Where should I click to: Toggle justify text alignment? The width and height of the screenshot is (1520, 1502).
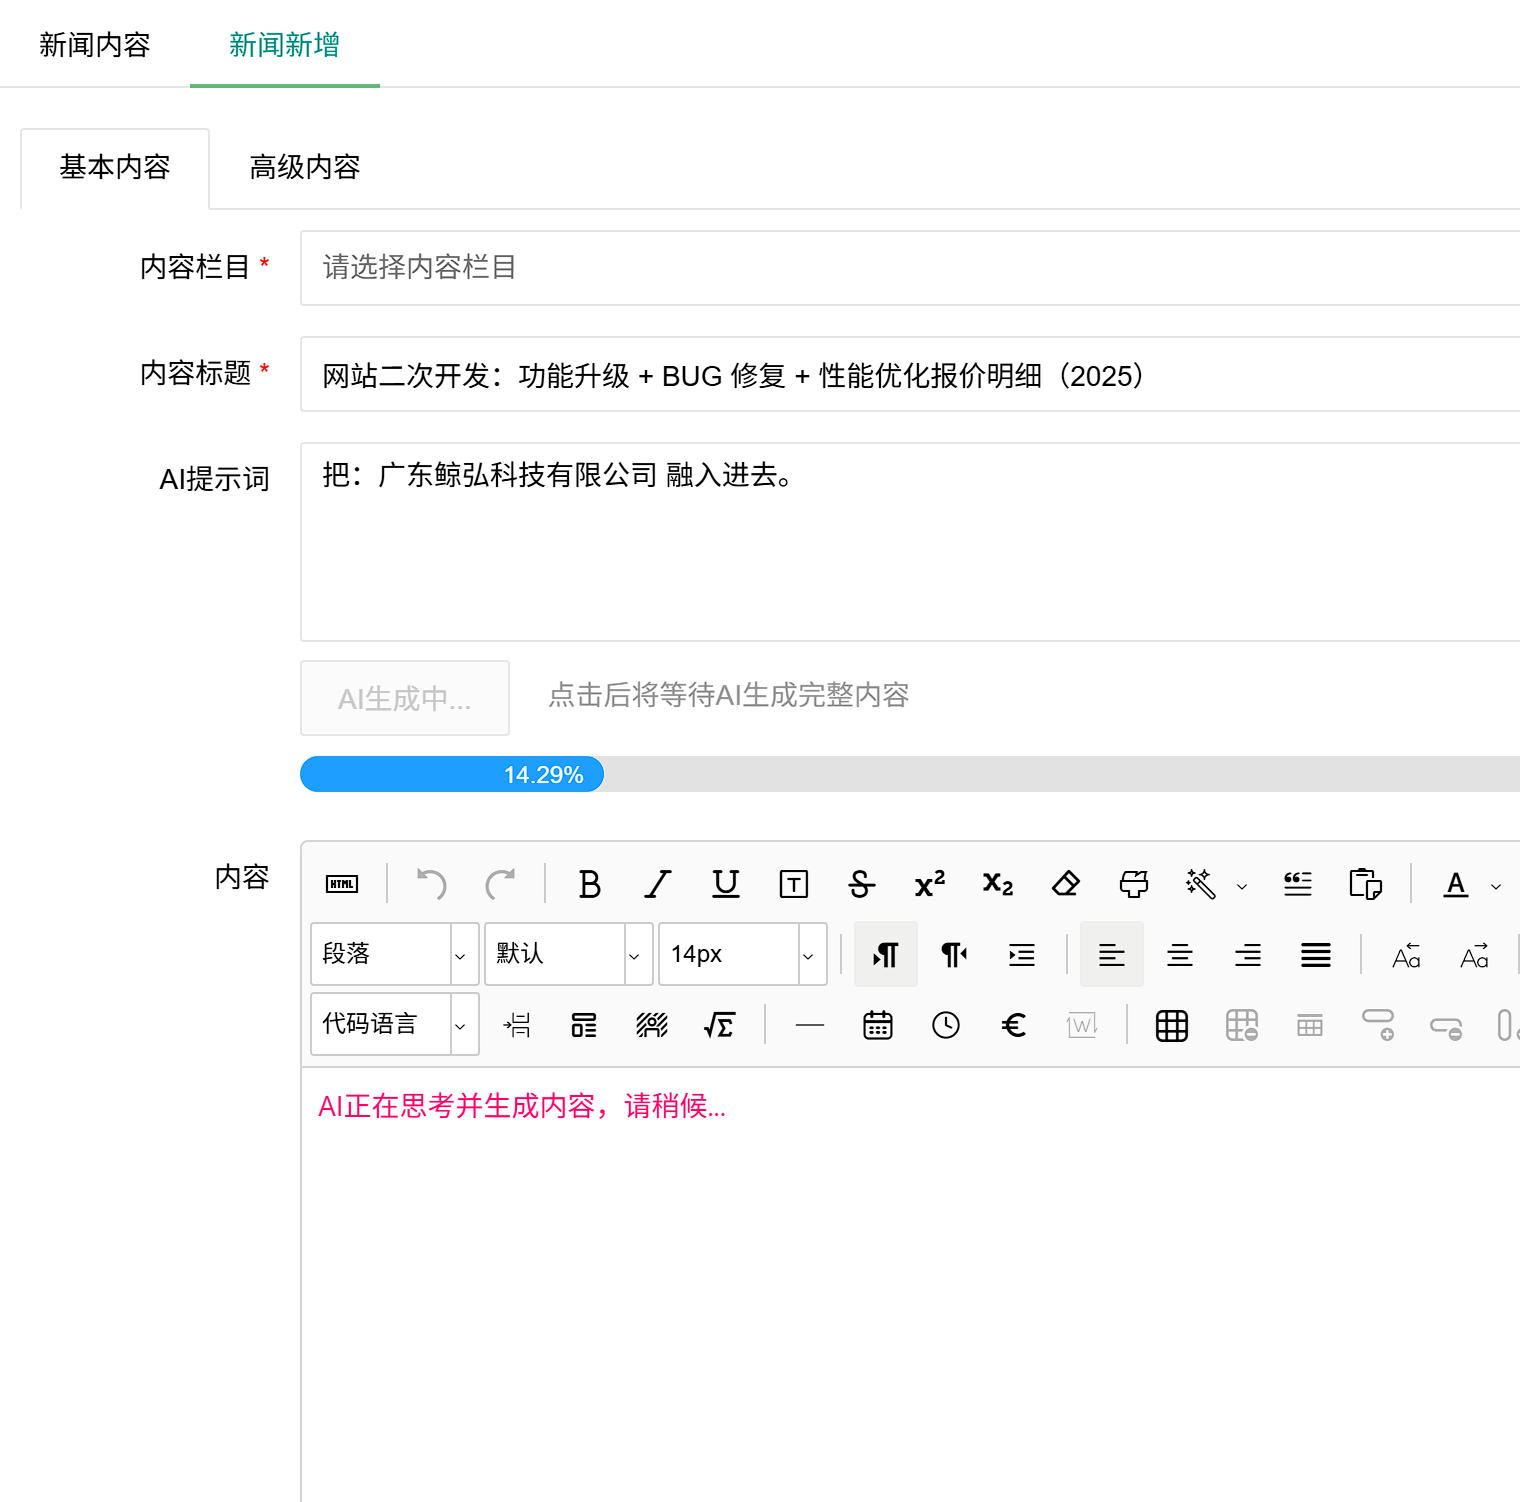1315,955
